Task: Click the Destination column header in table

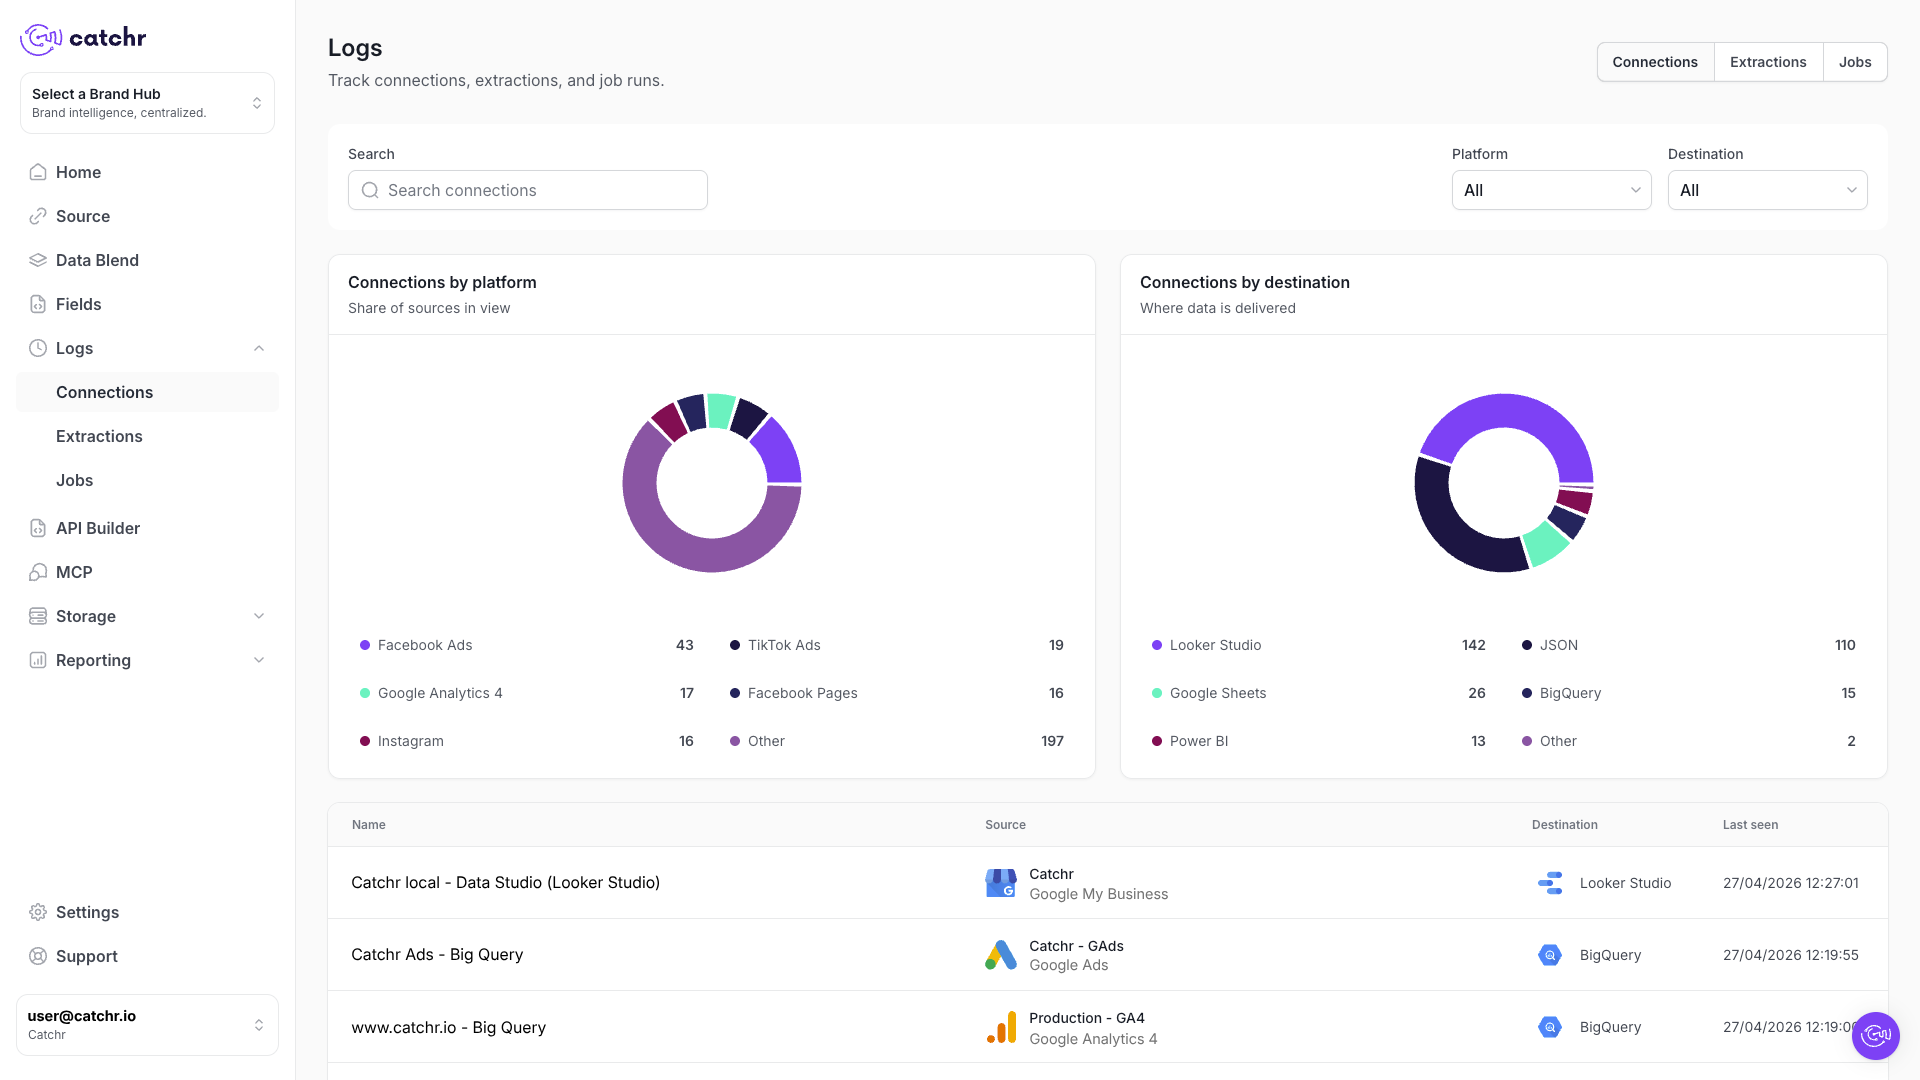Action: point(1565,825)
